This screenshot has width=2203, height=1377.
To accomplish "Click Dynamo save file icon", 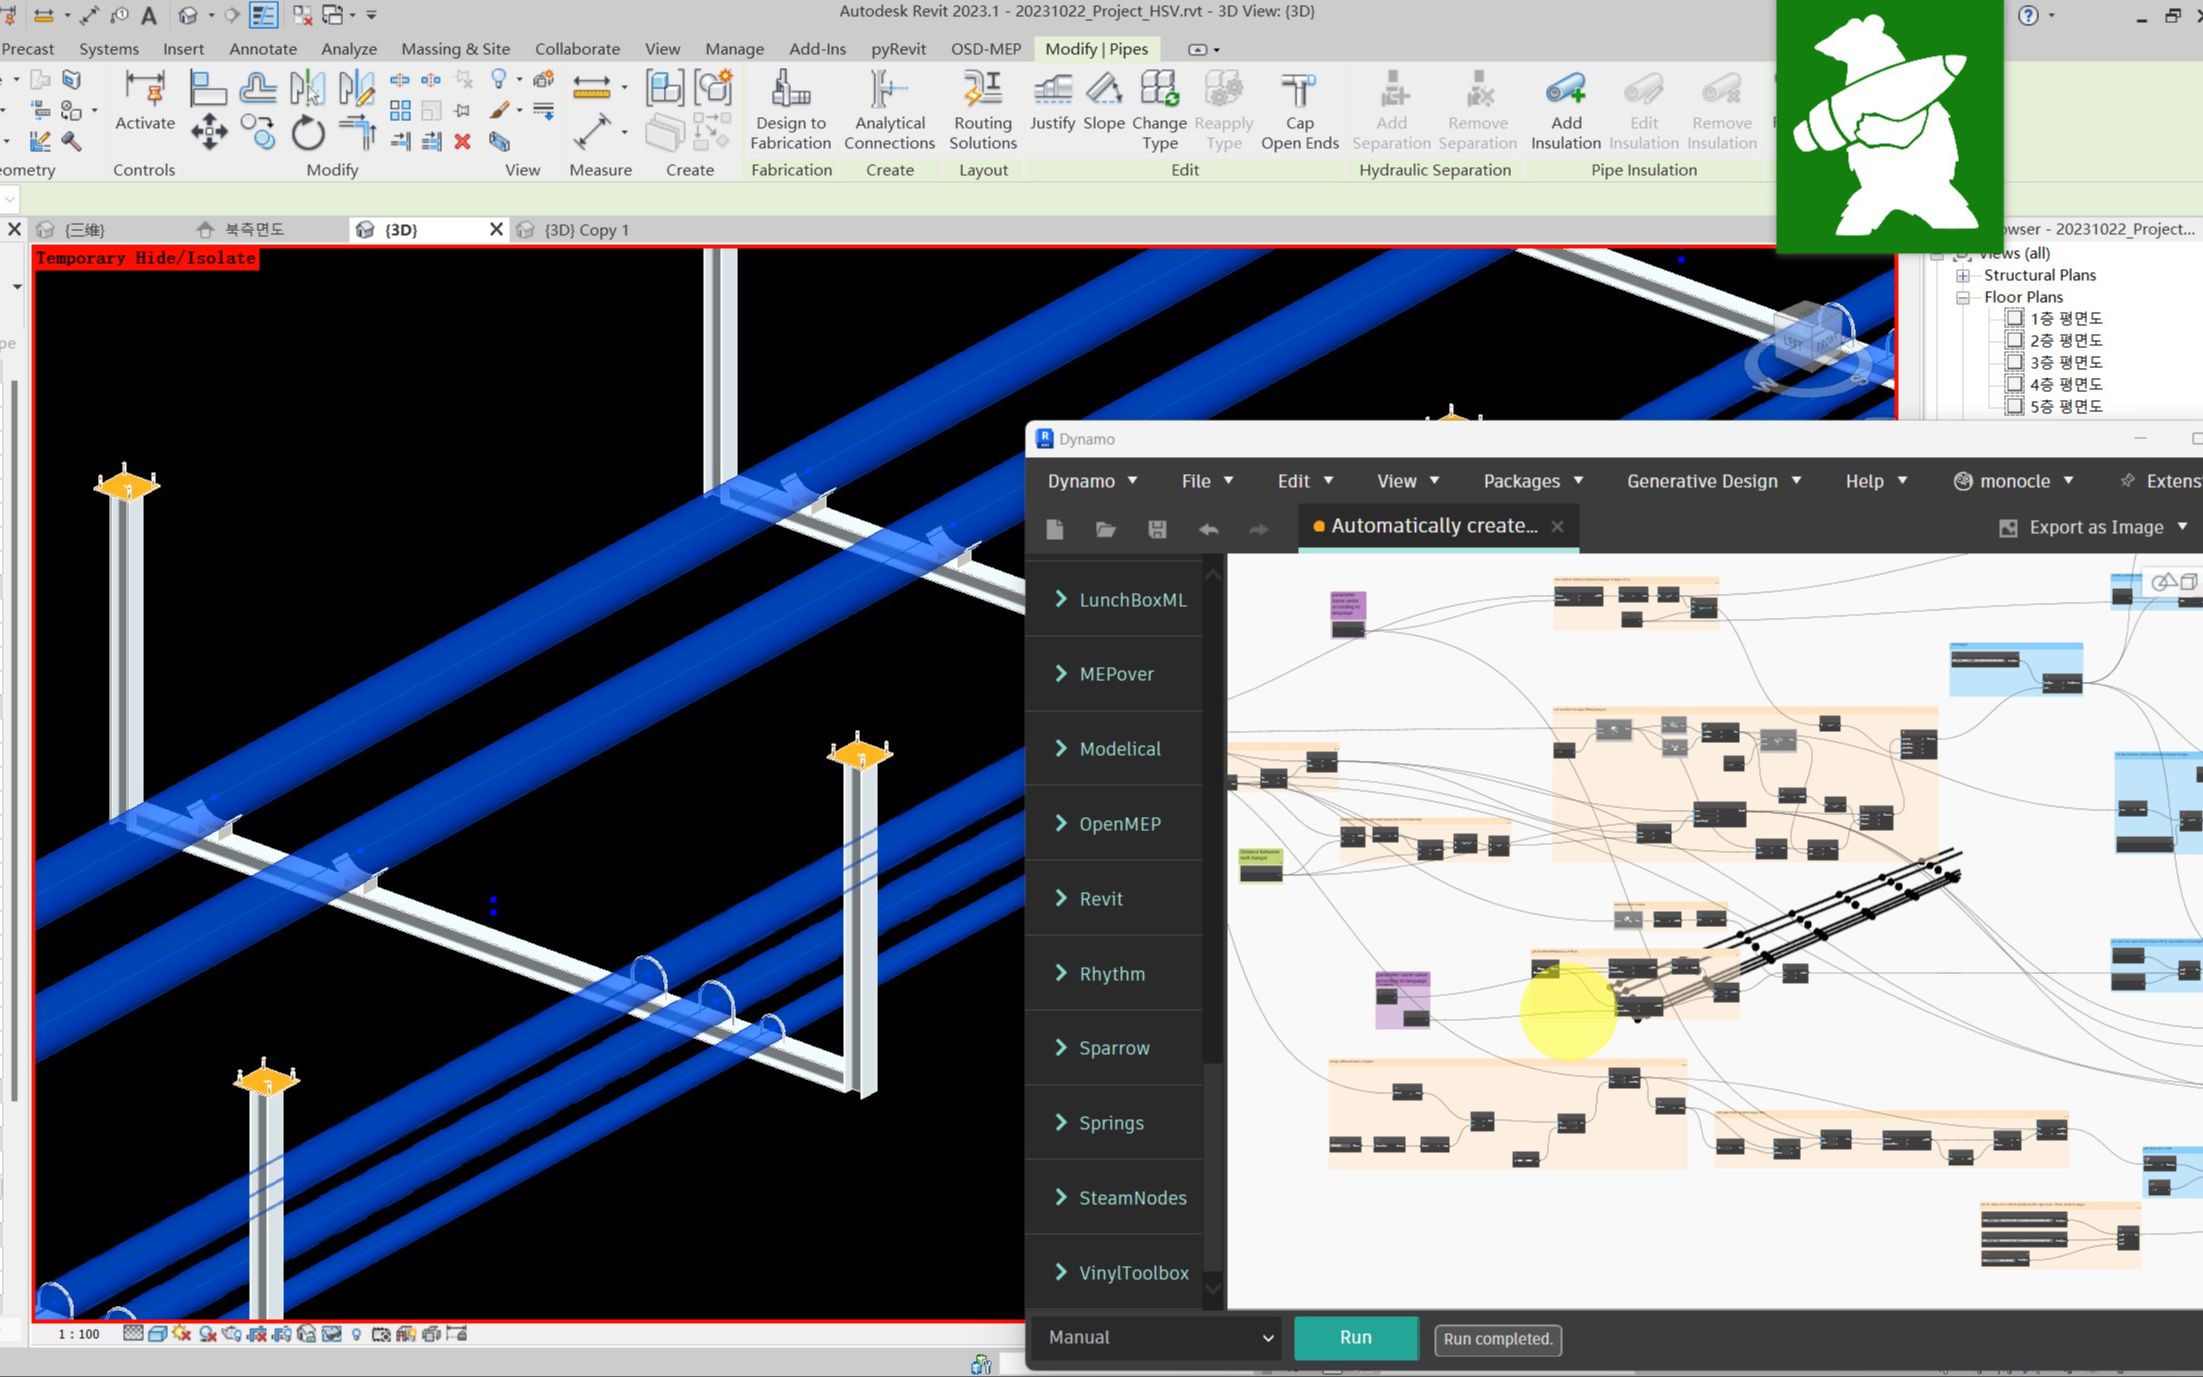I will pyautogui.click(x=1157, y=529).
